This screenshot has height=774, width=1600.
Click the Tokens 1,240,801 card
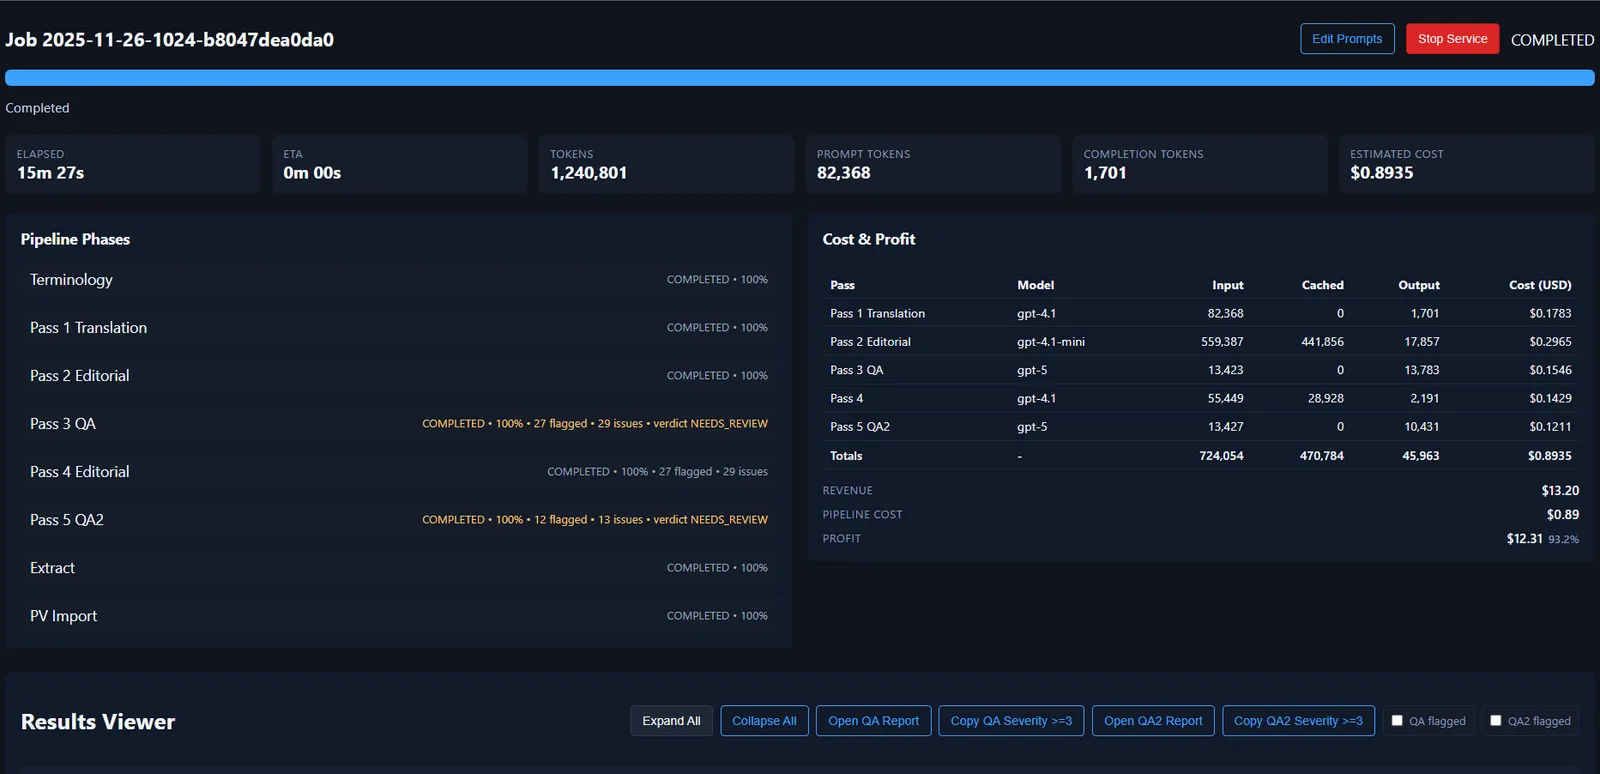point(666,164)
